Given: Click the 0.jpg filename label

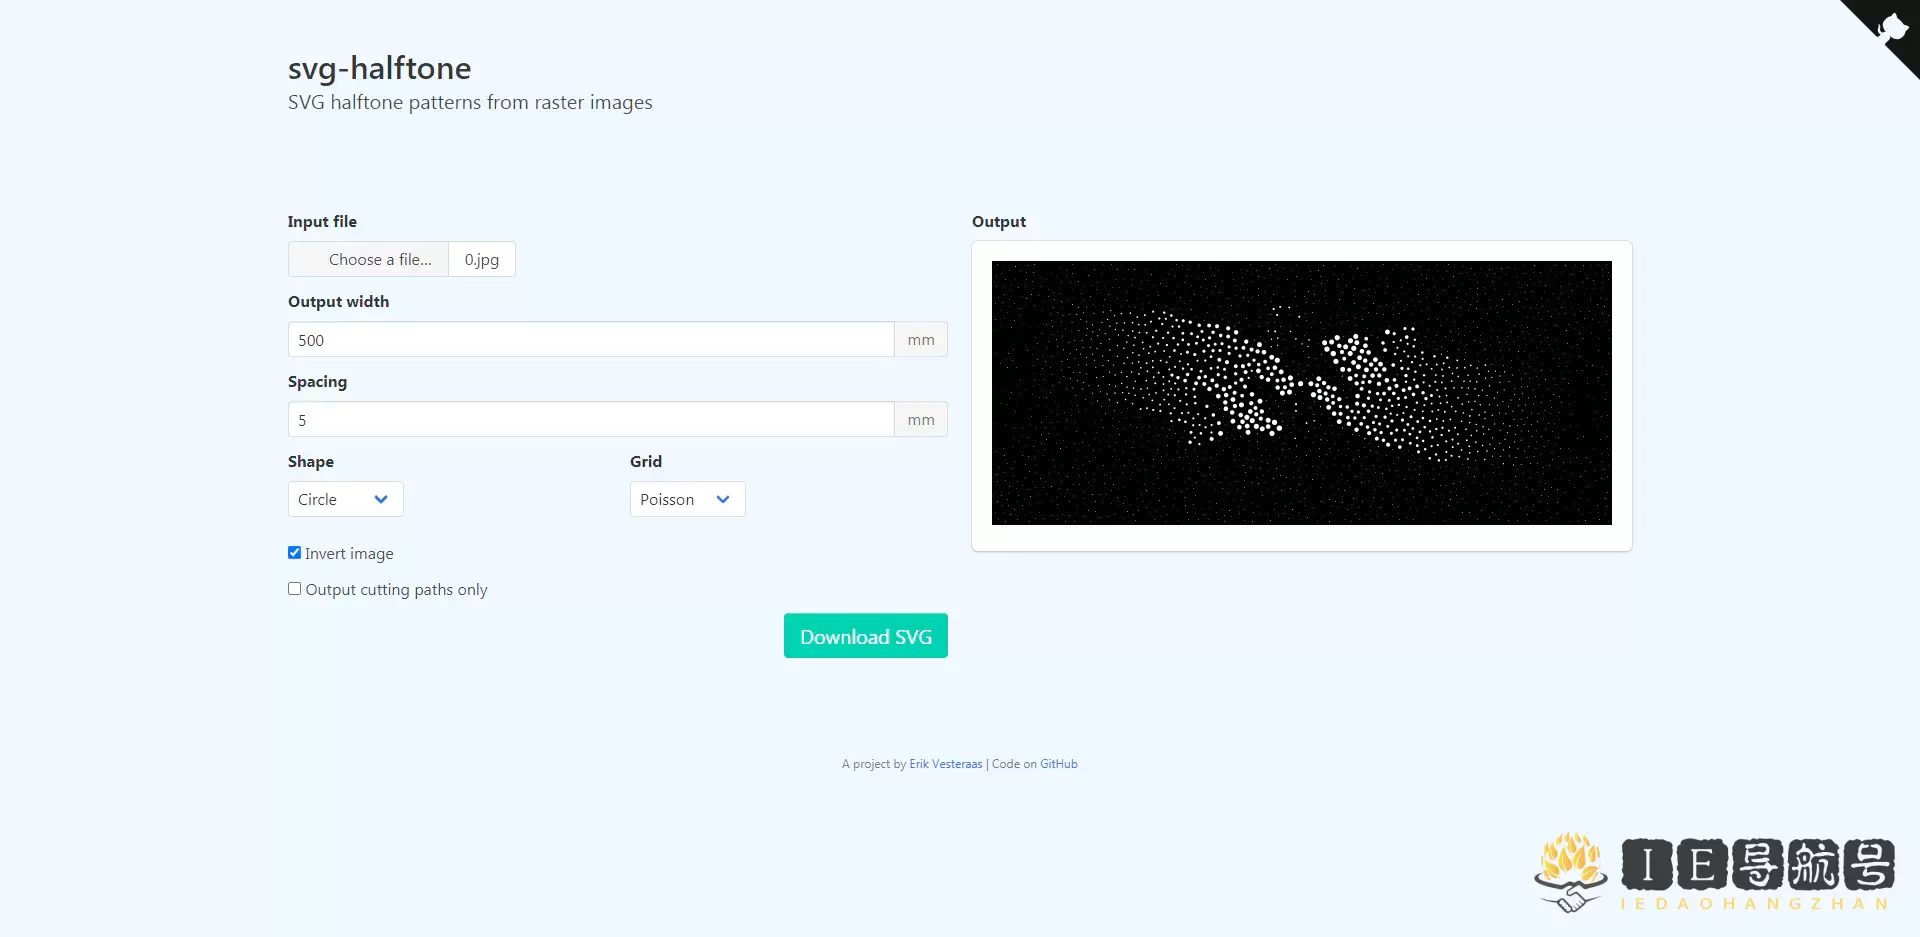Looking at the screenshot, I should pyautogui.click(x=481, y=258).
